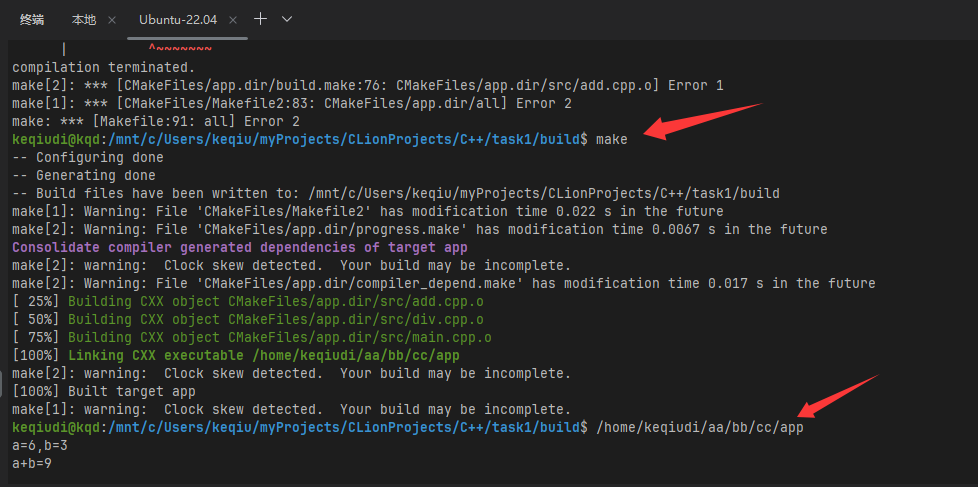Click the "Building CXX object" add.cpp.o line
Viewport: 978px width, 487px height.
coord(250,302)
